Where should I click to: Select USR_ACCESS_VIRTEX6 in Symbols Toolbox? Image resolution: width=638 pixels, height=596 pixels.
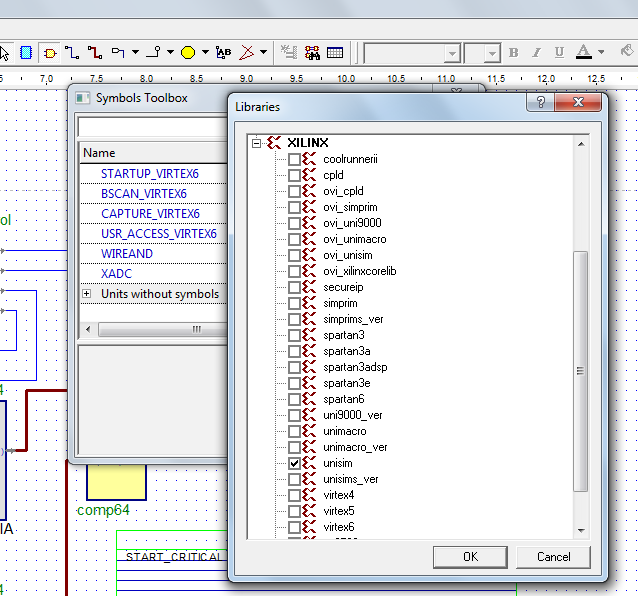pos(159,234)
